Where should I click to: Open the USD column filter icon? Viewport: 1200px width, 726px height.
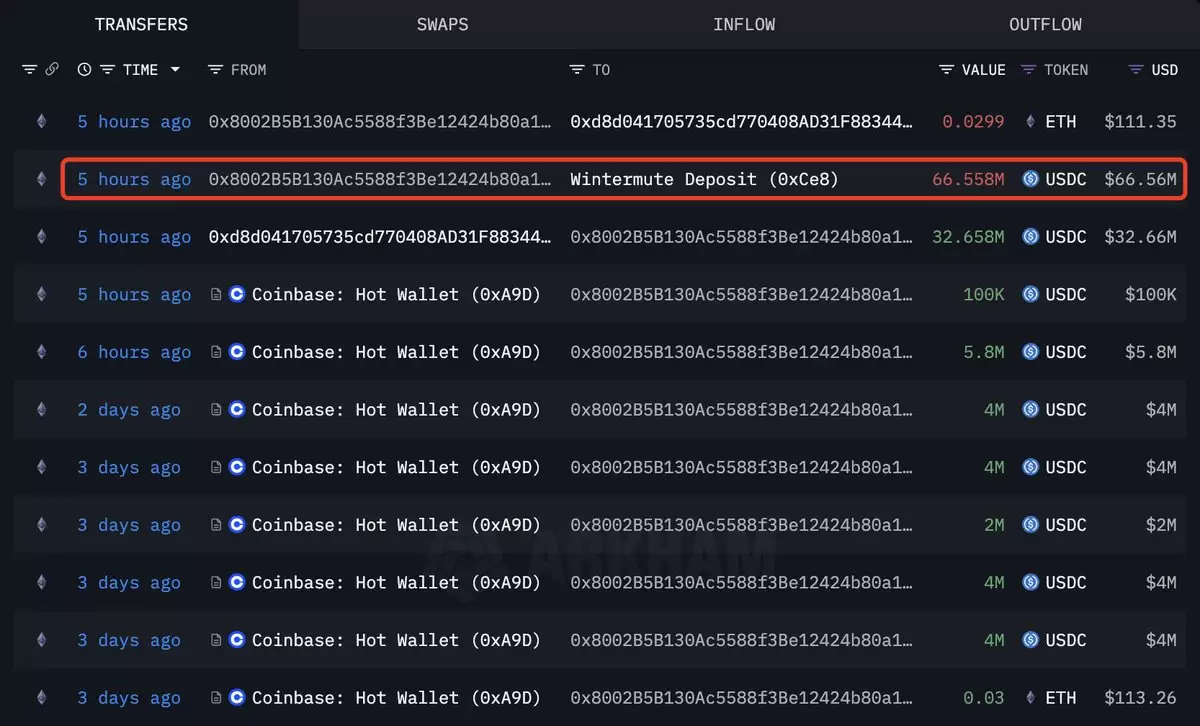coord(1136,70)
